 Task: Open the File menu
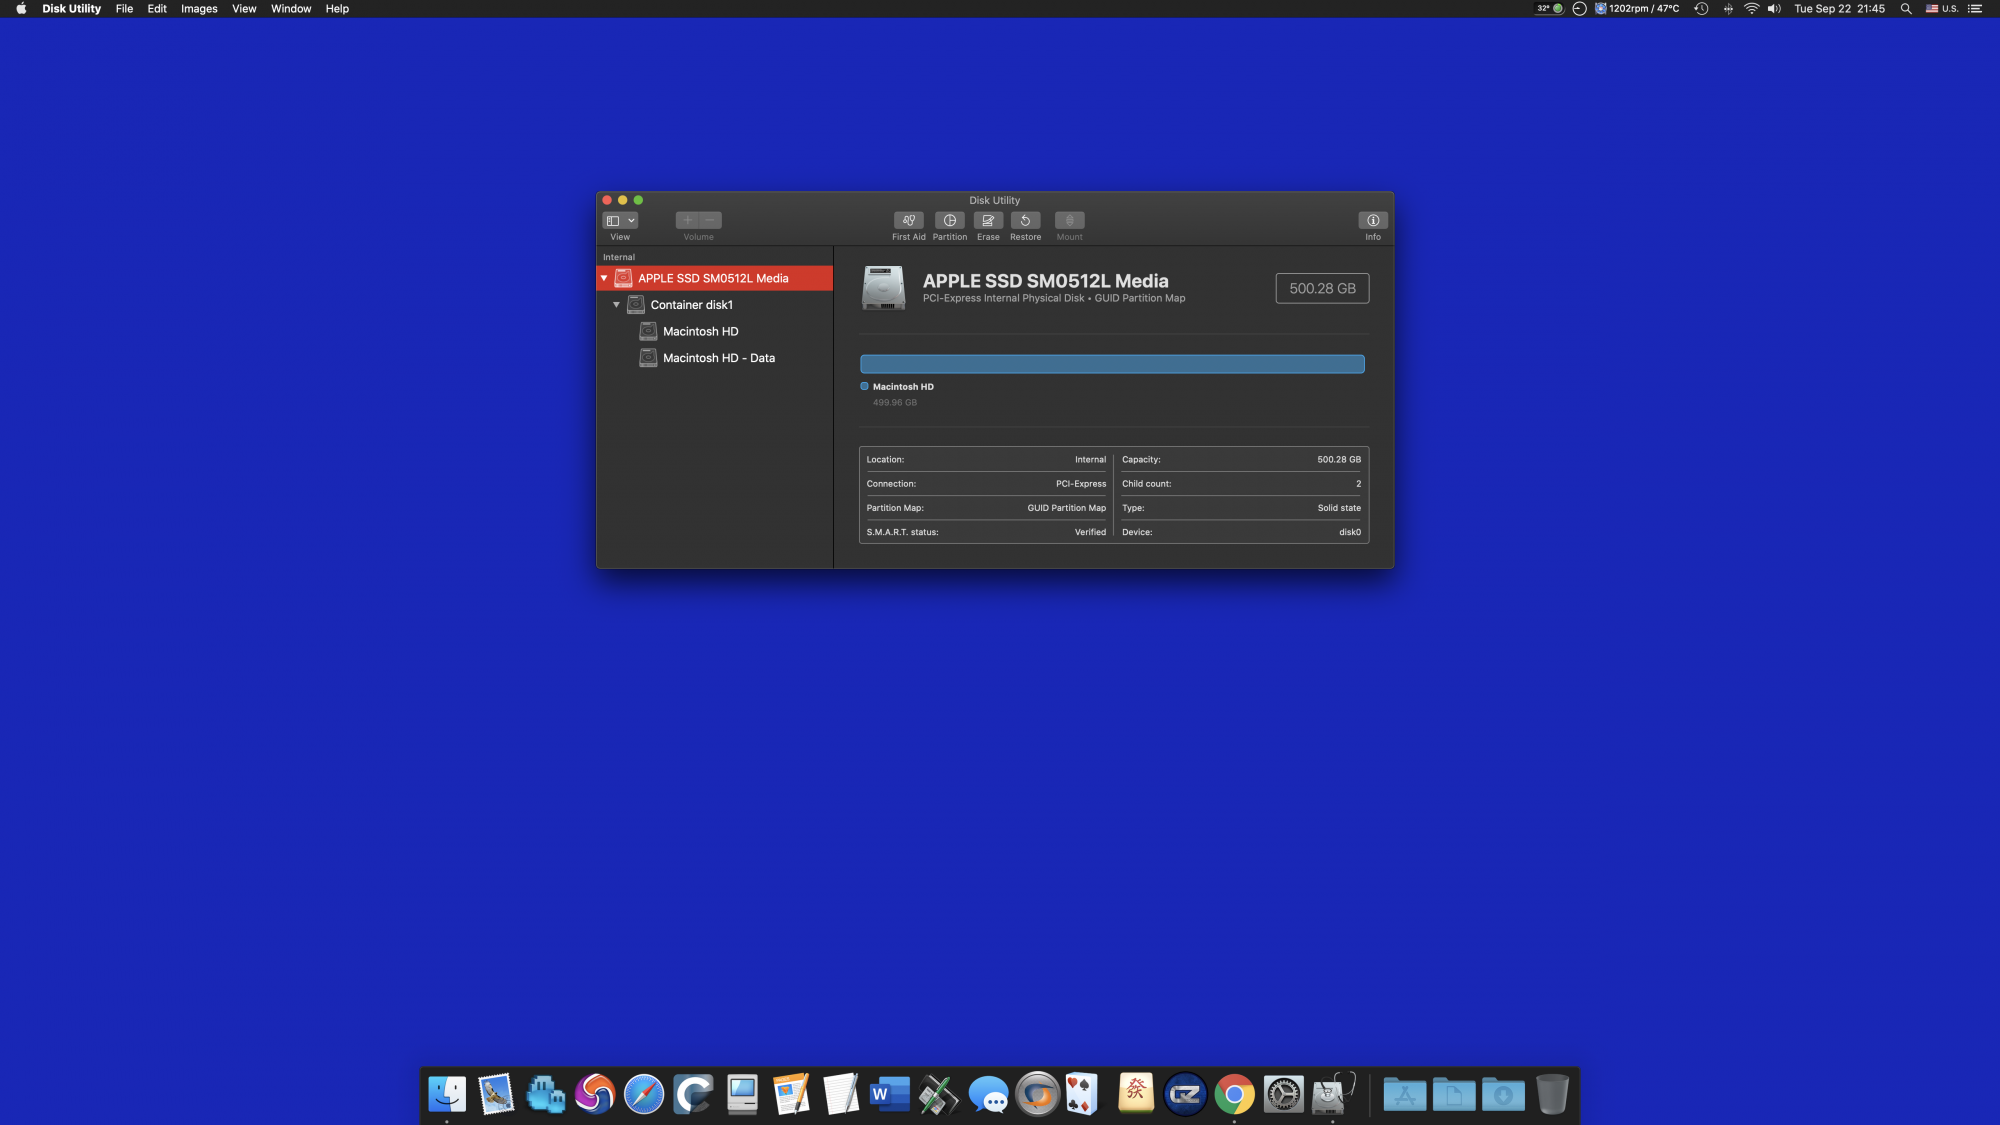(124, 9)
